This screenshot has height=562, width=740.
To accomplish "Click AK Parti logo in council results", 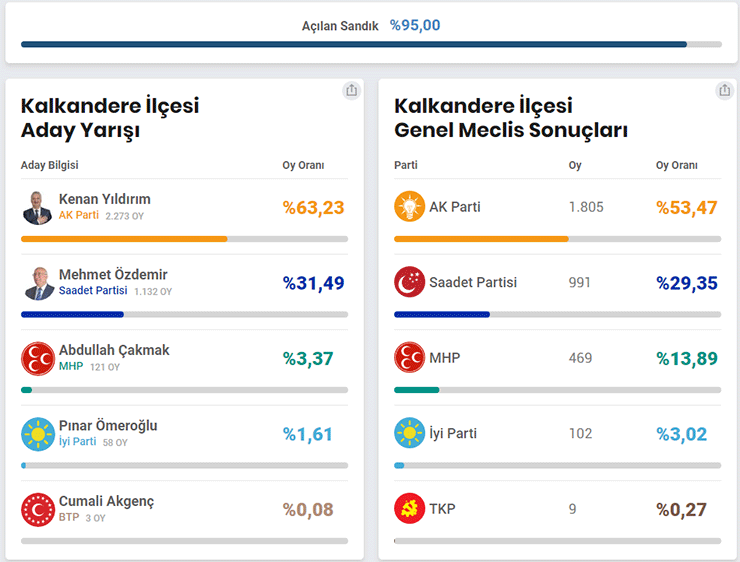I will [410, 207].
